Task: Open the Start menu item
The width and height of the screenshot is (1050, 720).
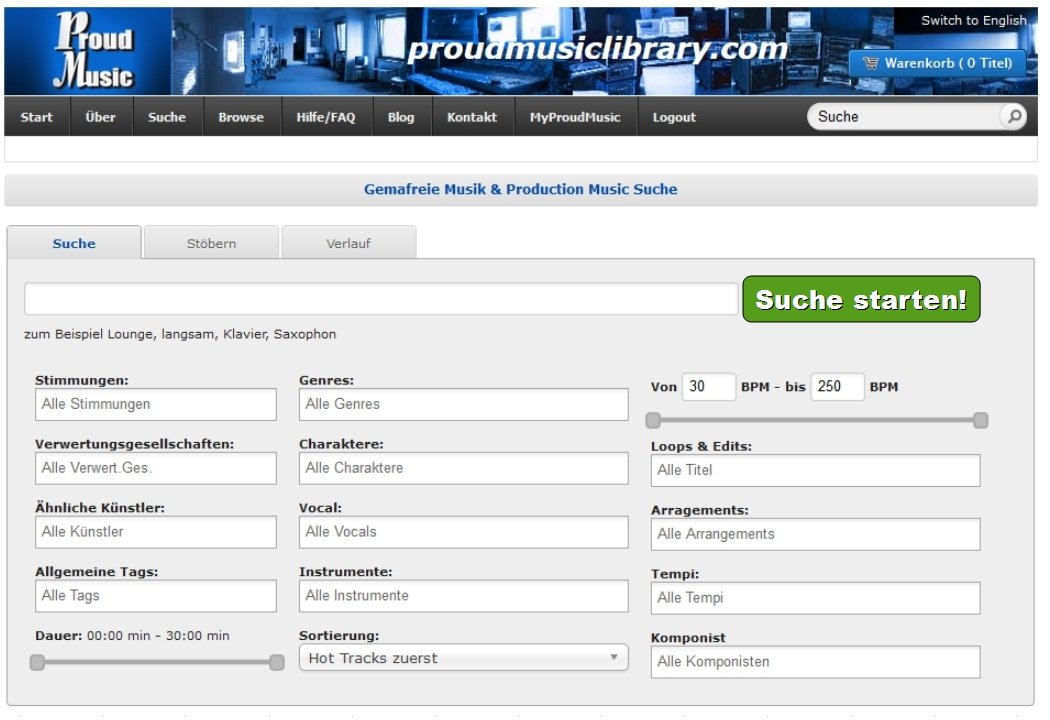Action: pyautogui.click(x=36, y=117)
